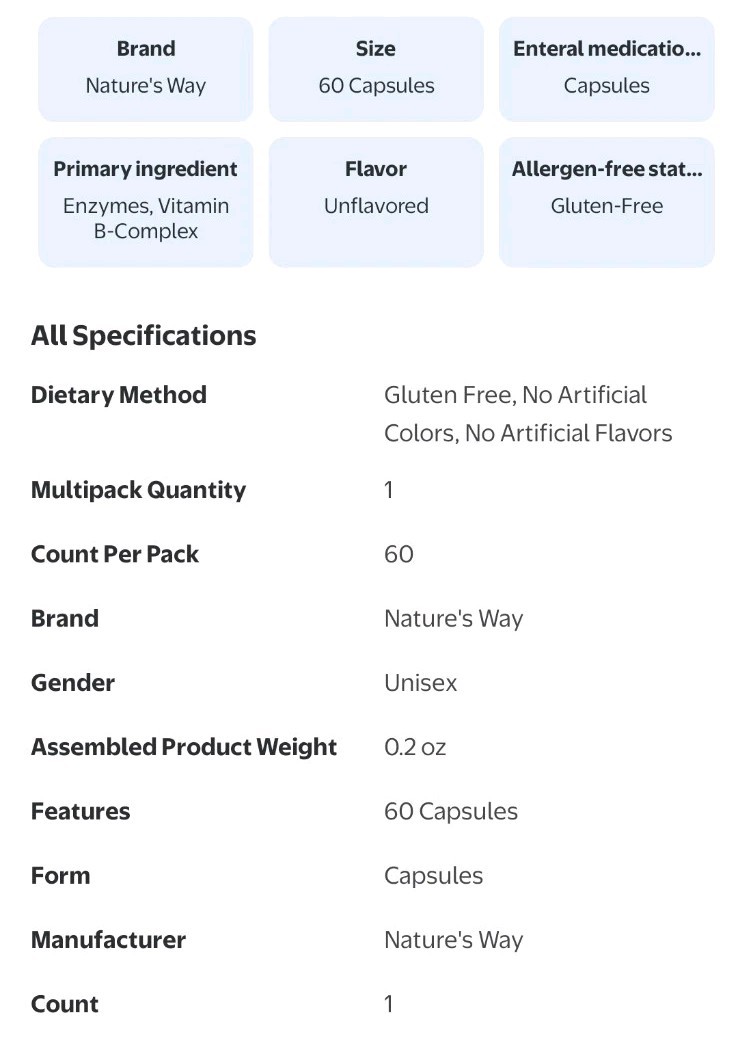Click the Gluten Free dietary method value
738x1050 pixels.
pyautogui.click(x=528, y=414)
